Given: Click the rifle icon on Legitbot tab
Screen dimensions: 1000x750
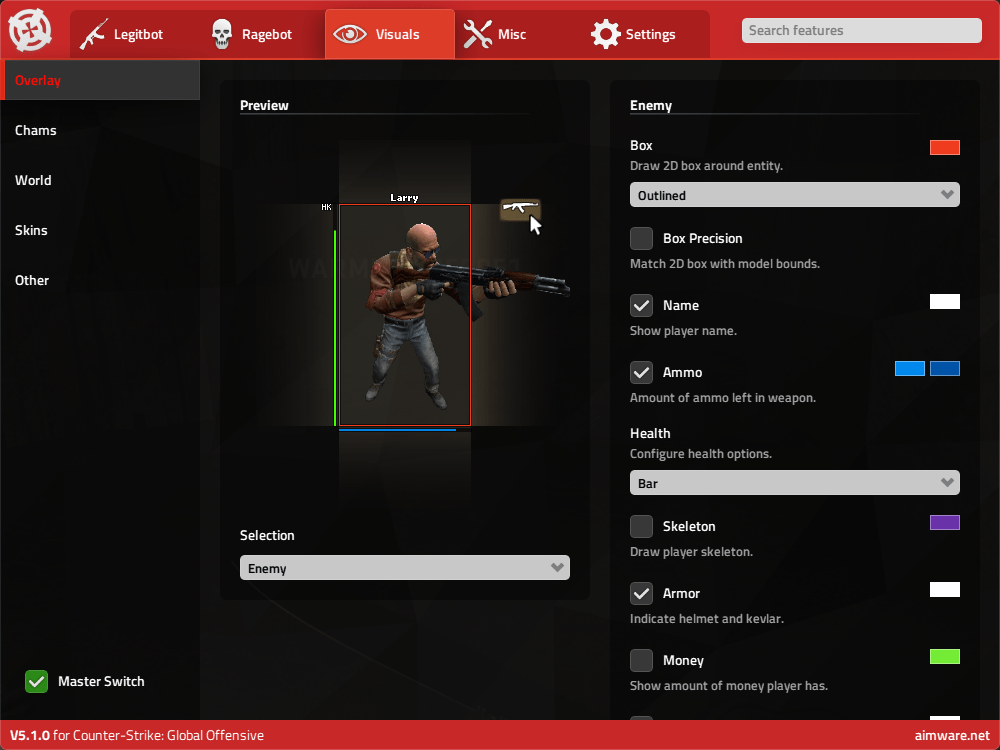Looking at the screenshot, I should coord(93,34).
